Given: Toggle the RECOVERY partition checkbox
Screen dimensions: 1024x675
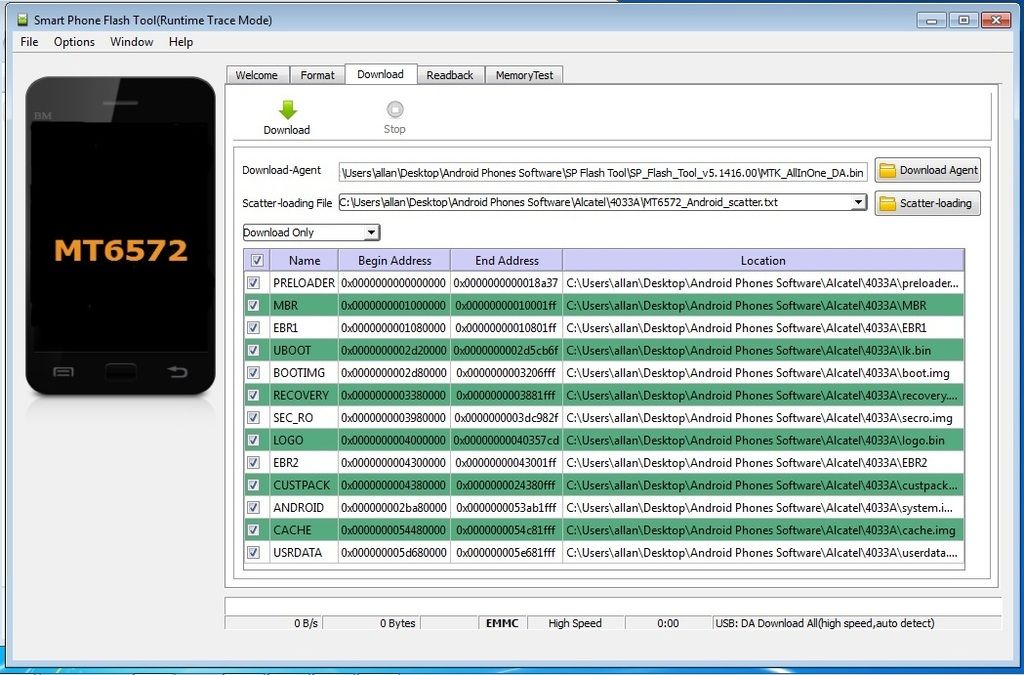Looking at the screenshot, I should tap(253, 395).
